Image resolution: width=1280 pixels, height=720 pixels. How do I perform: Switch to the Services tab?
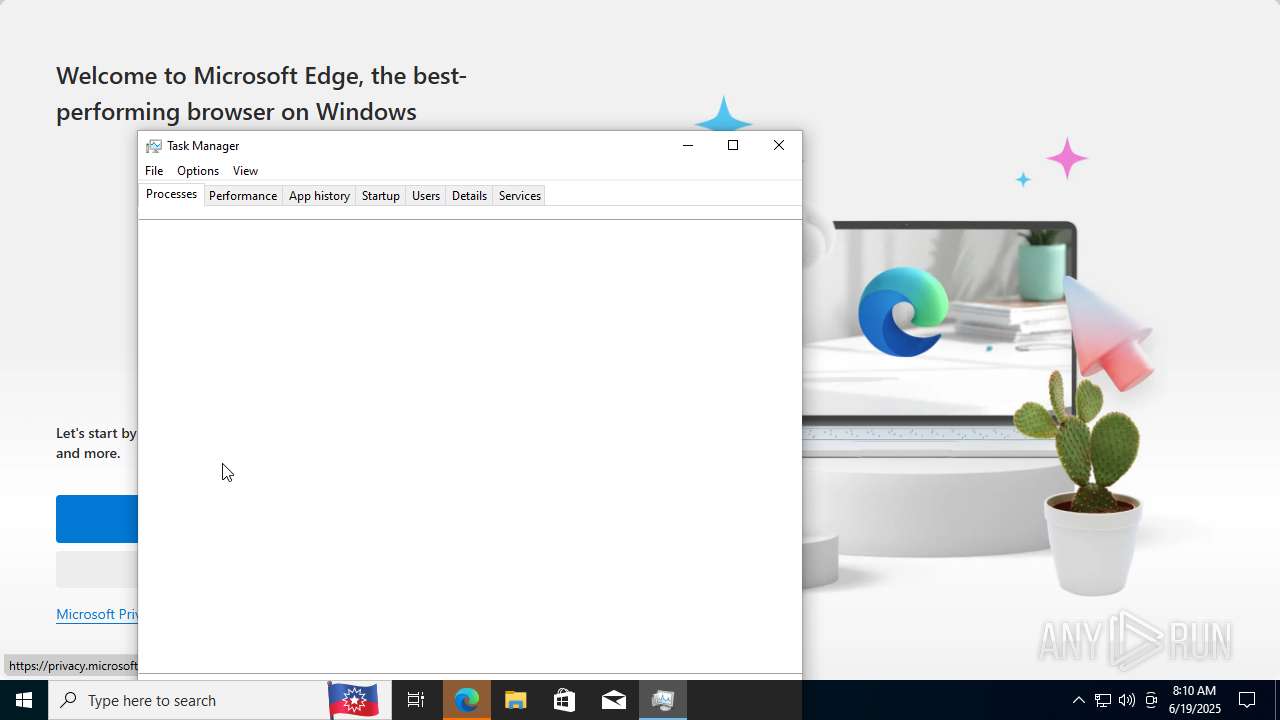520,196
